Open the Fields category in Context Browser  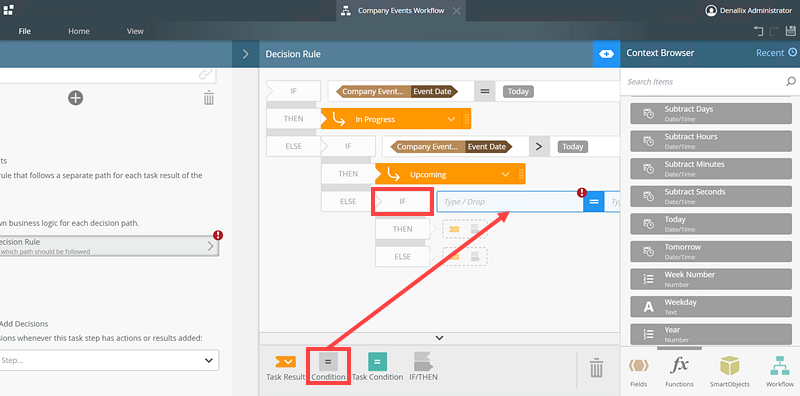coord(638,365)
